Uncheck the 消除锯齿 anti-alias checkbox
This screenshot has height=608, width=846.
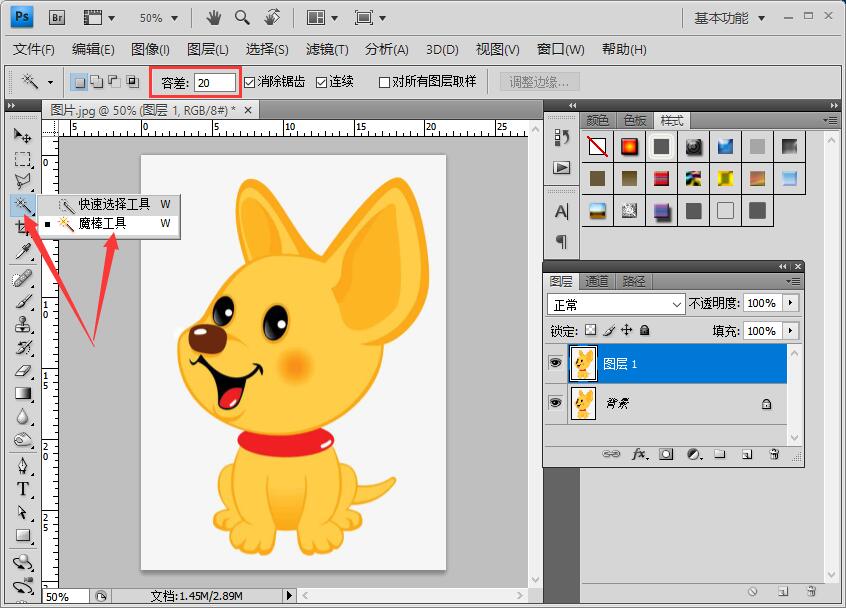tap(249, 83)
